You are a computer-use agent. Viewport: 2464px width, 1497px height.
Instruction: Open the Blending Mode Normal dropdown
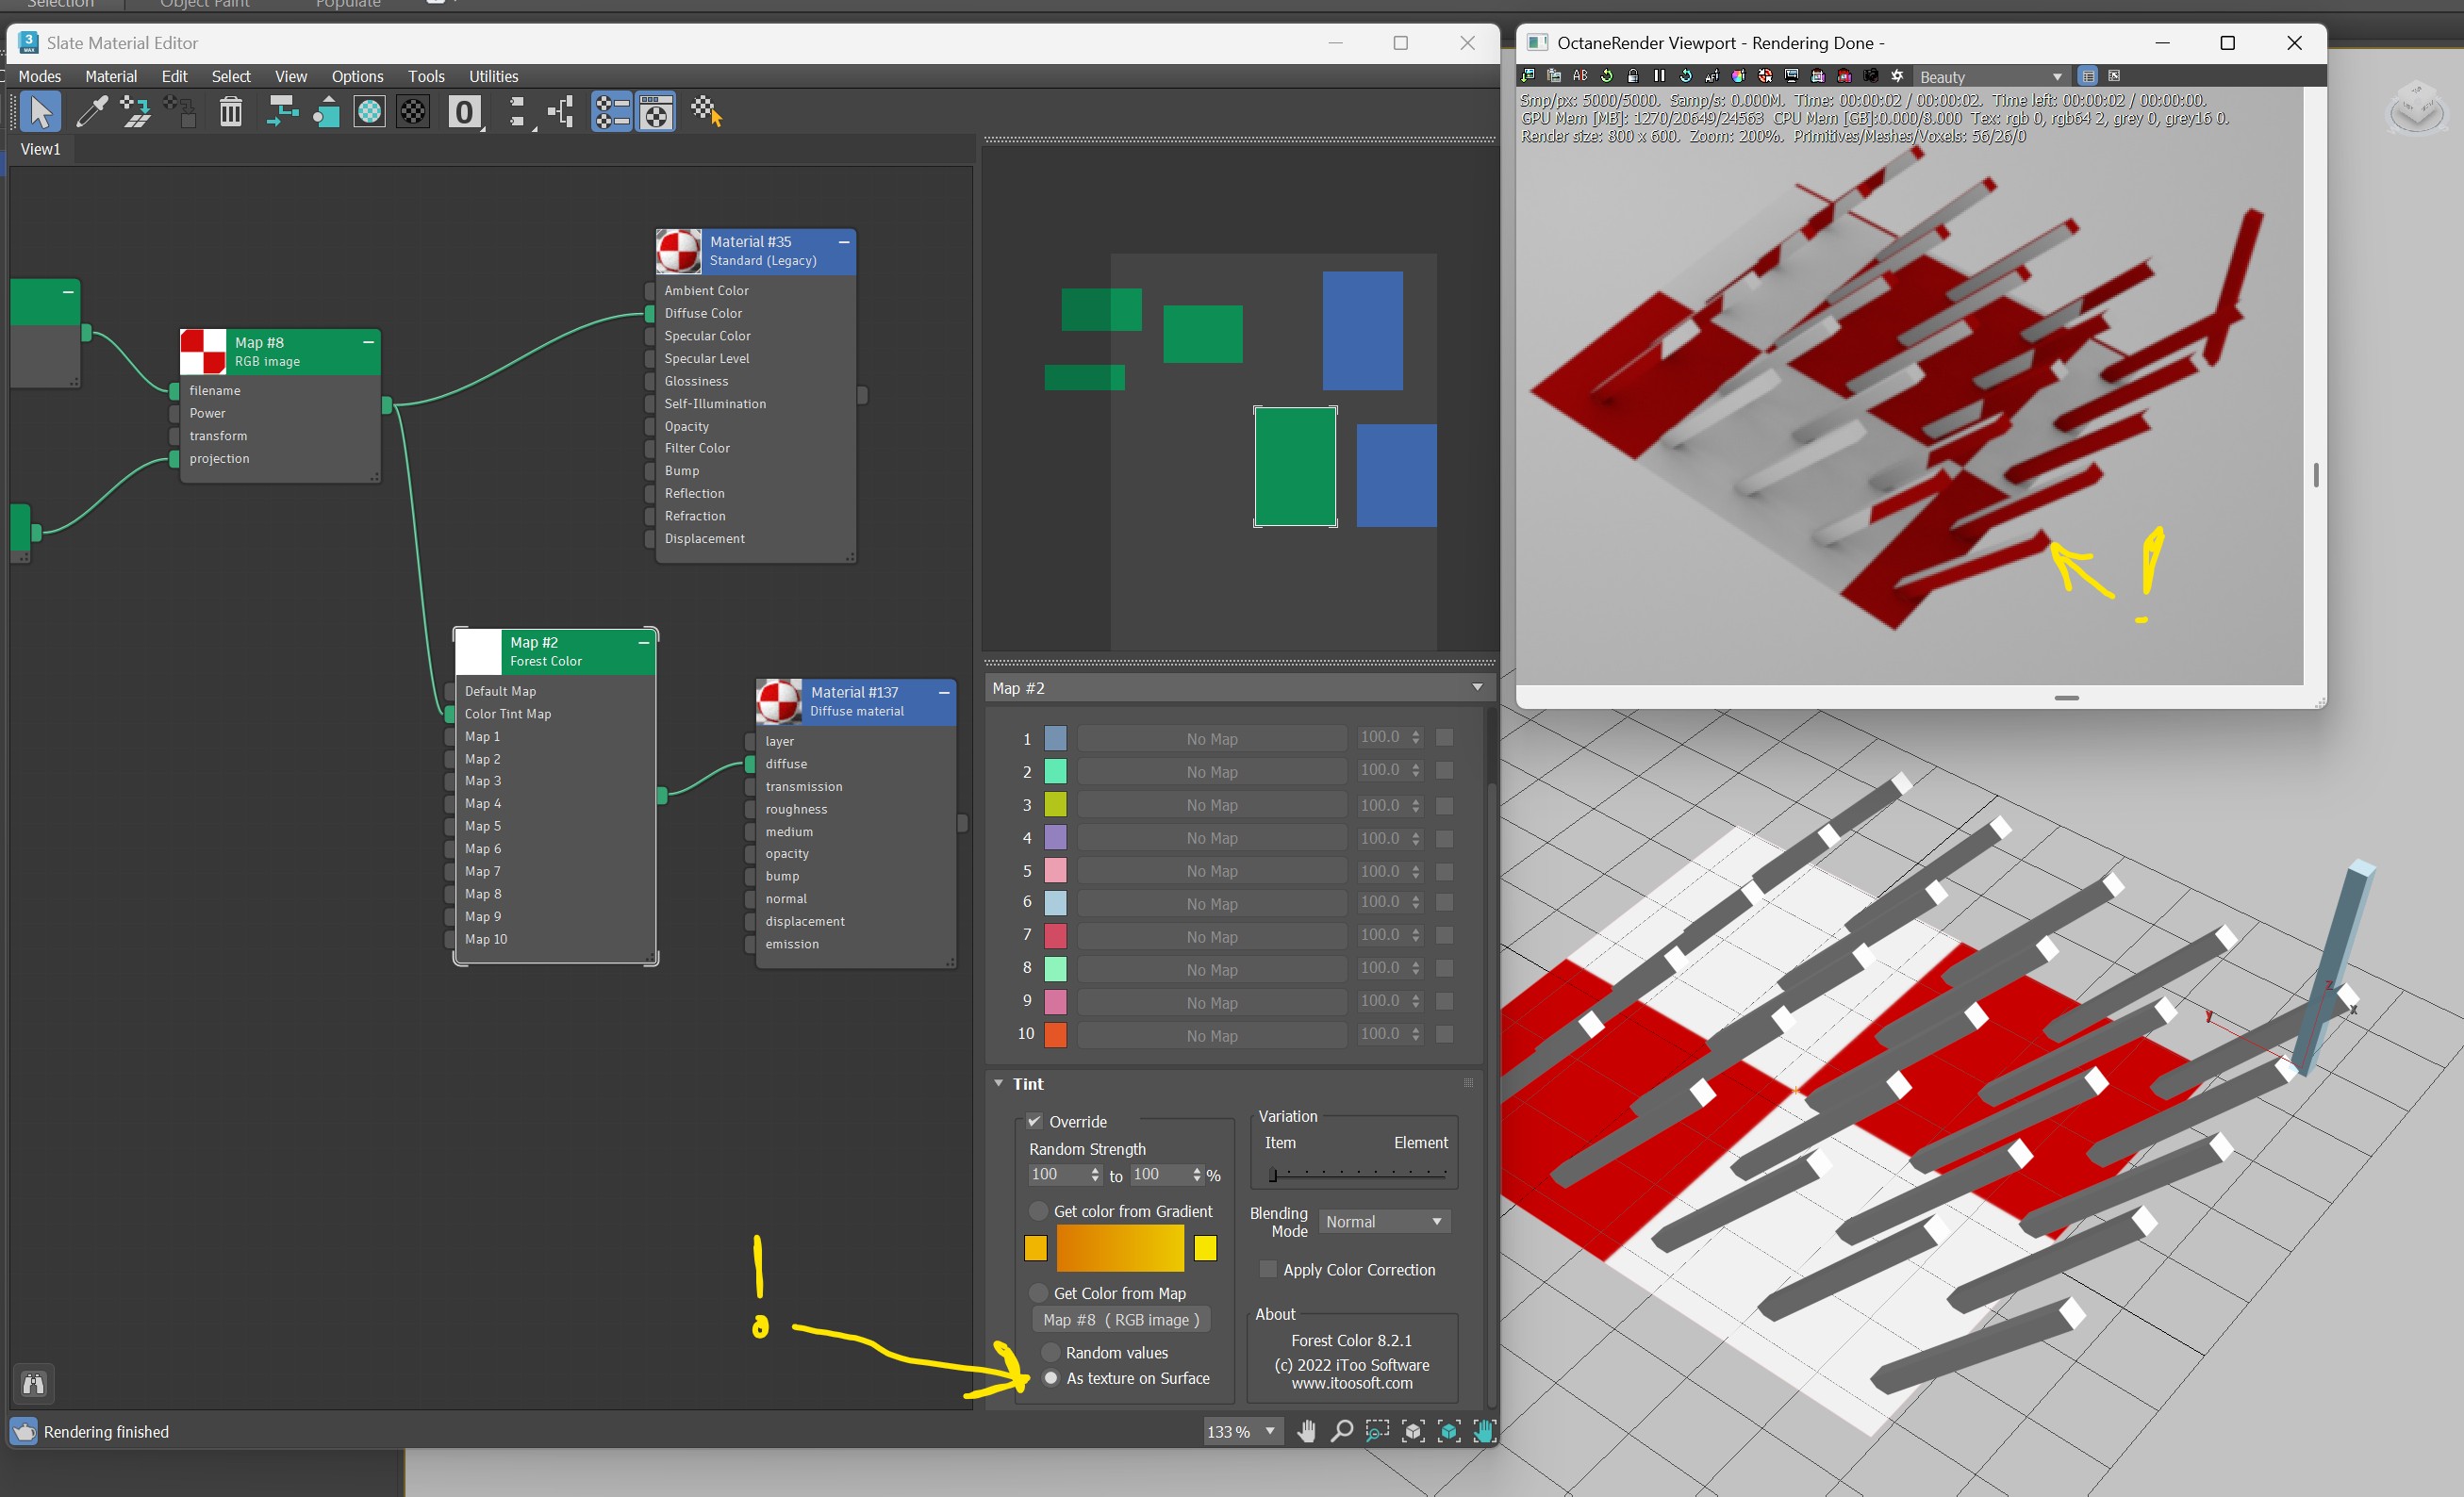(x=1384, y=1222)
